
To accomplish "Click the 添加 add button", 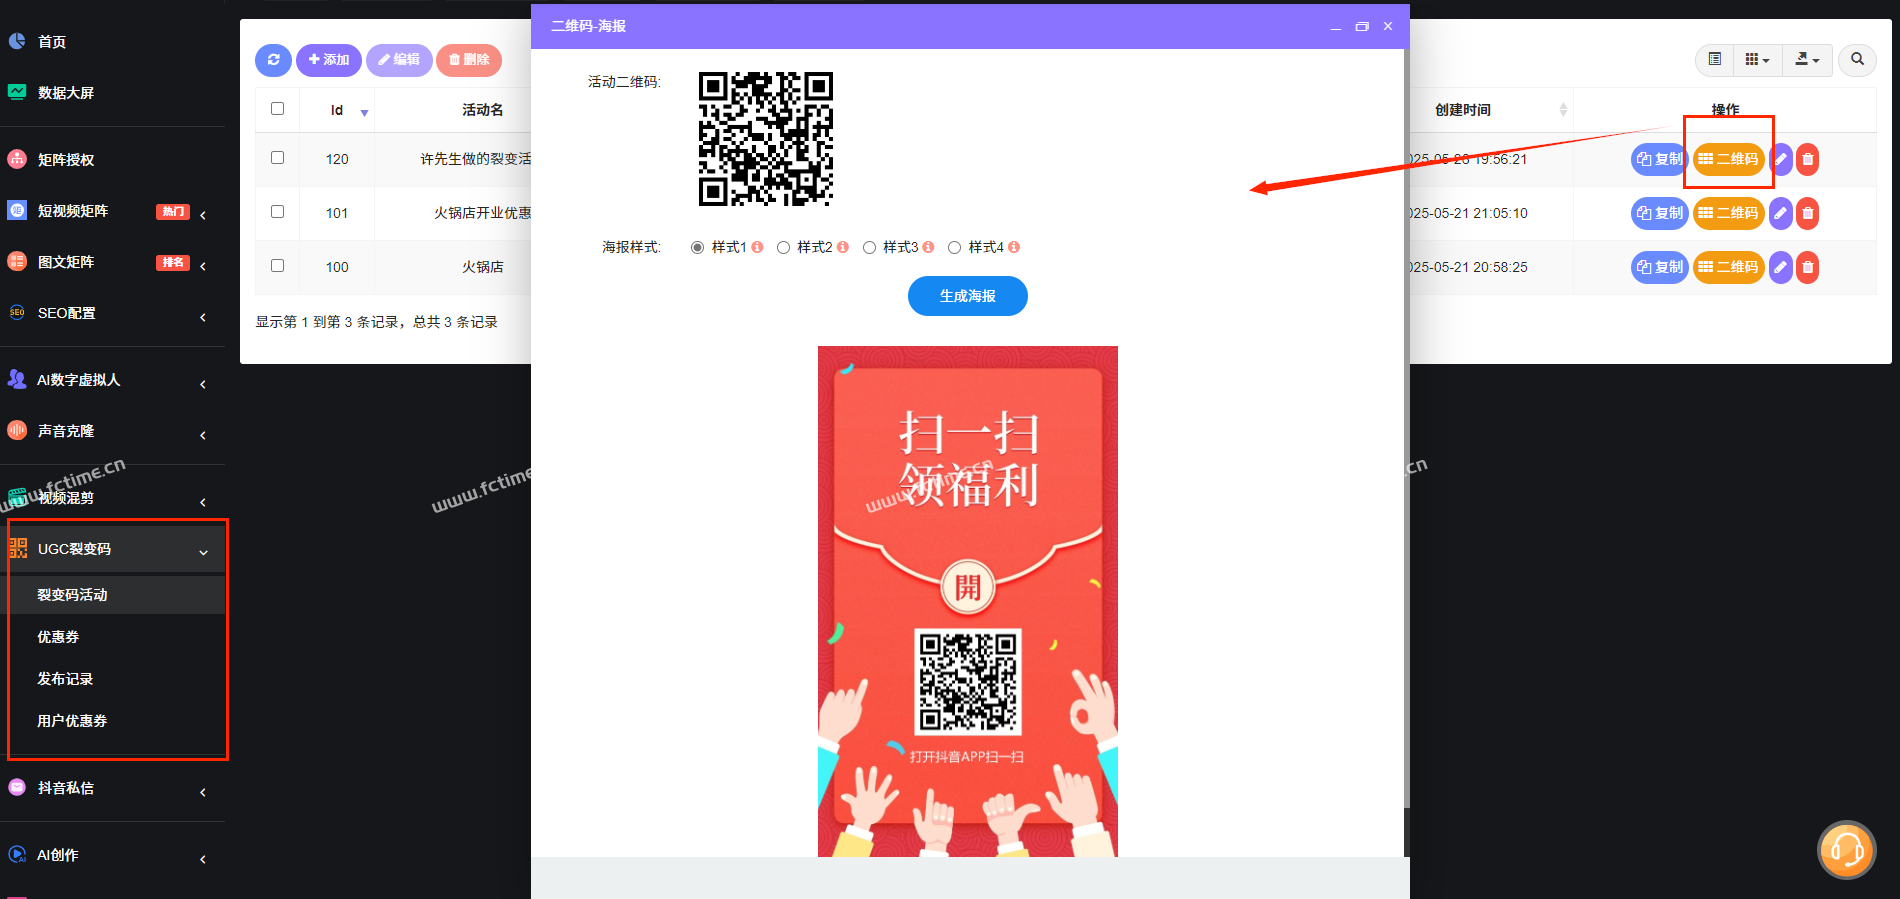I will (x=329, y=60).
